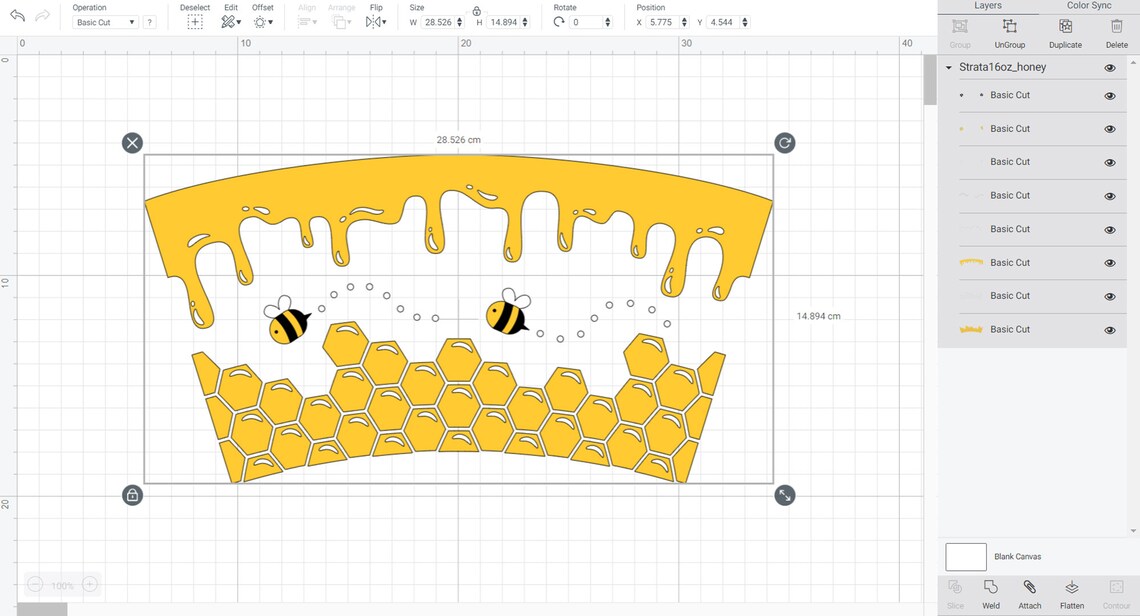
Task: Open the Operation dropdown showing Basic Cut
Action: coord(103,21)
